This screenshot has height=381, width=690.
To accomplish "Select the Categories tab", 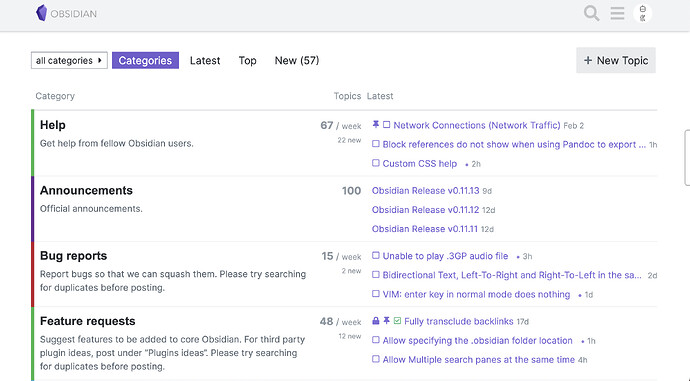I will [x=145, y=60].
